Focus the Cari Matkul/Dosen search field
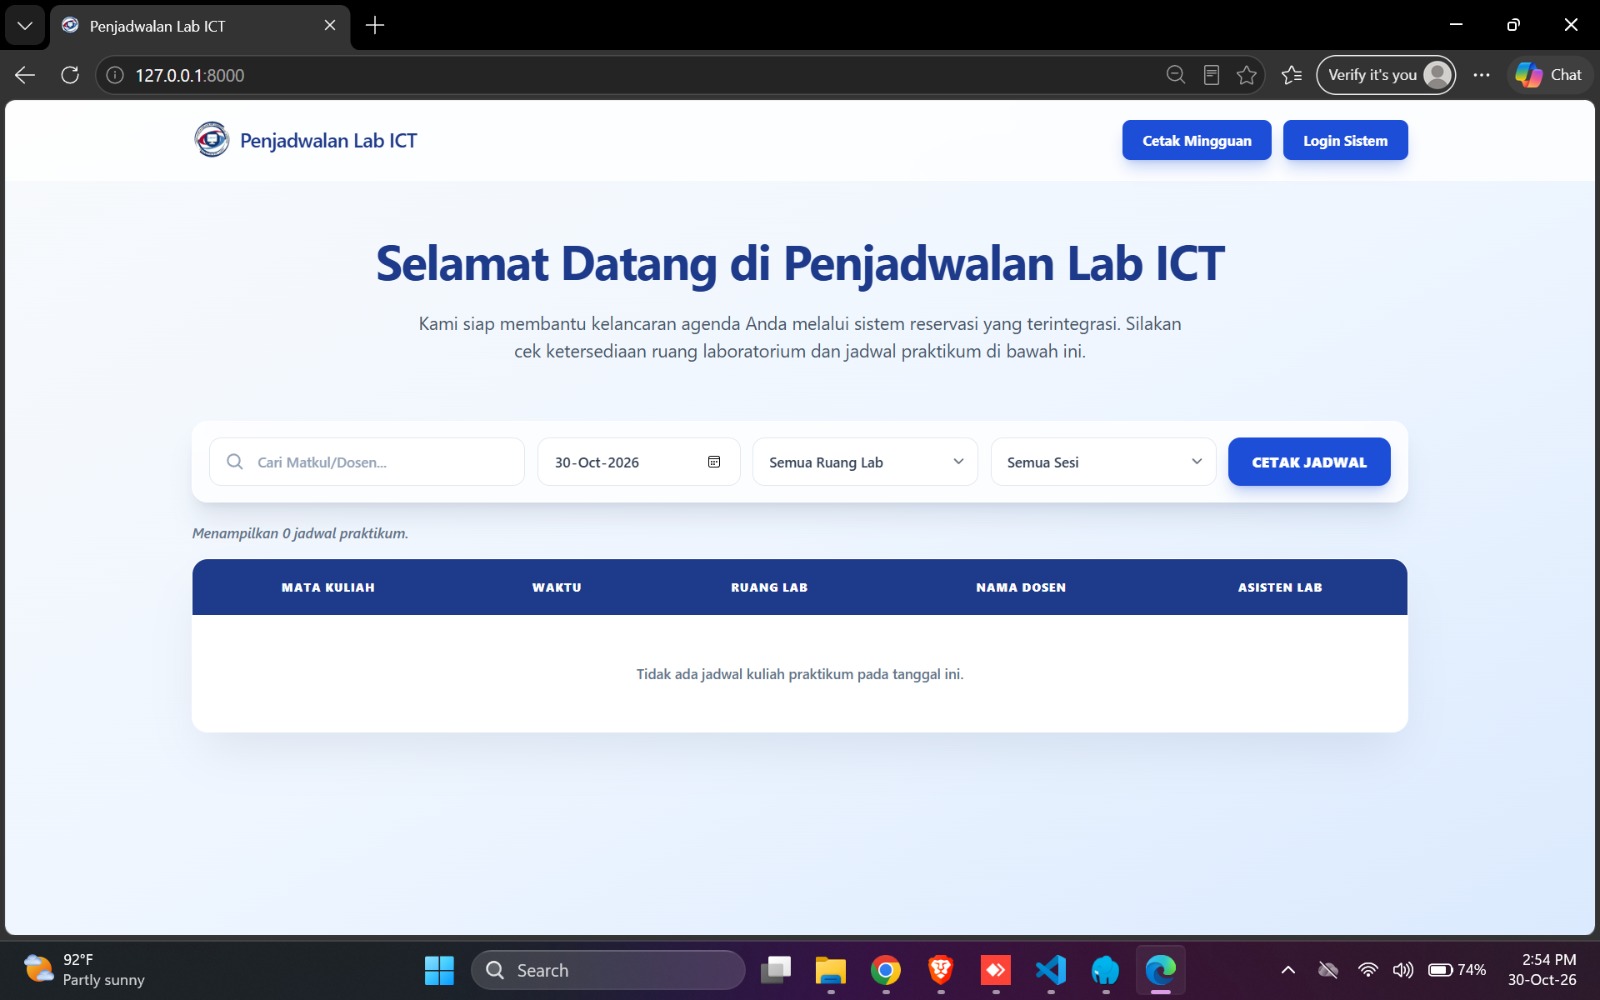Screen dimensions: 1600x1000 [x=367, y=462]
